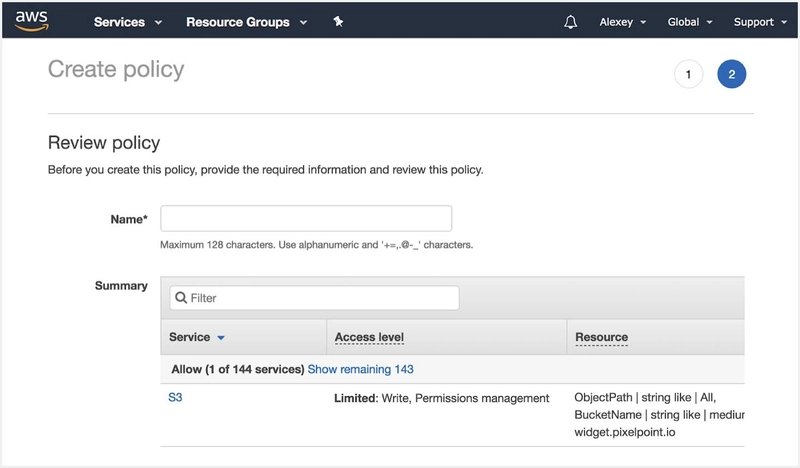Focus the Filter search field
800x468 pixels.
tap(320, 298)
